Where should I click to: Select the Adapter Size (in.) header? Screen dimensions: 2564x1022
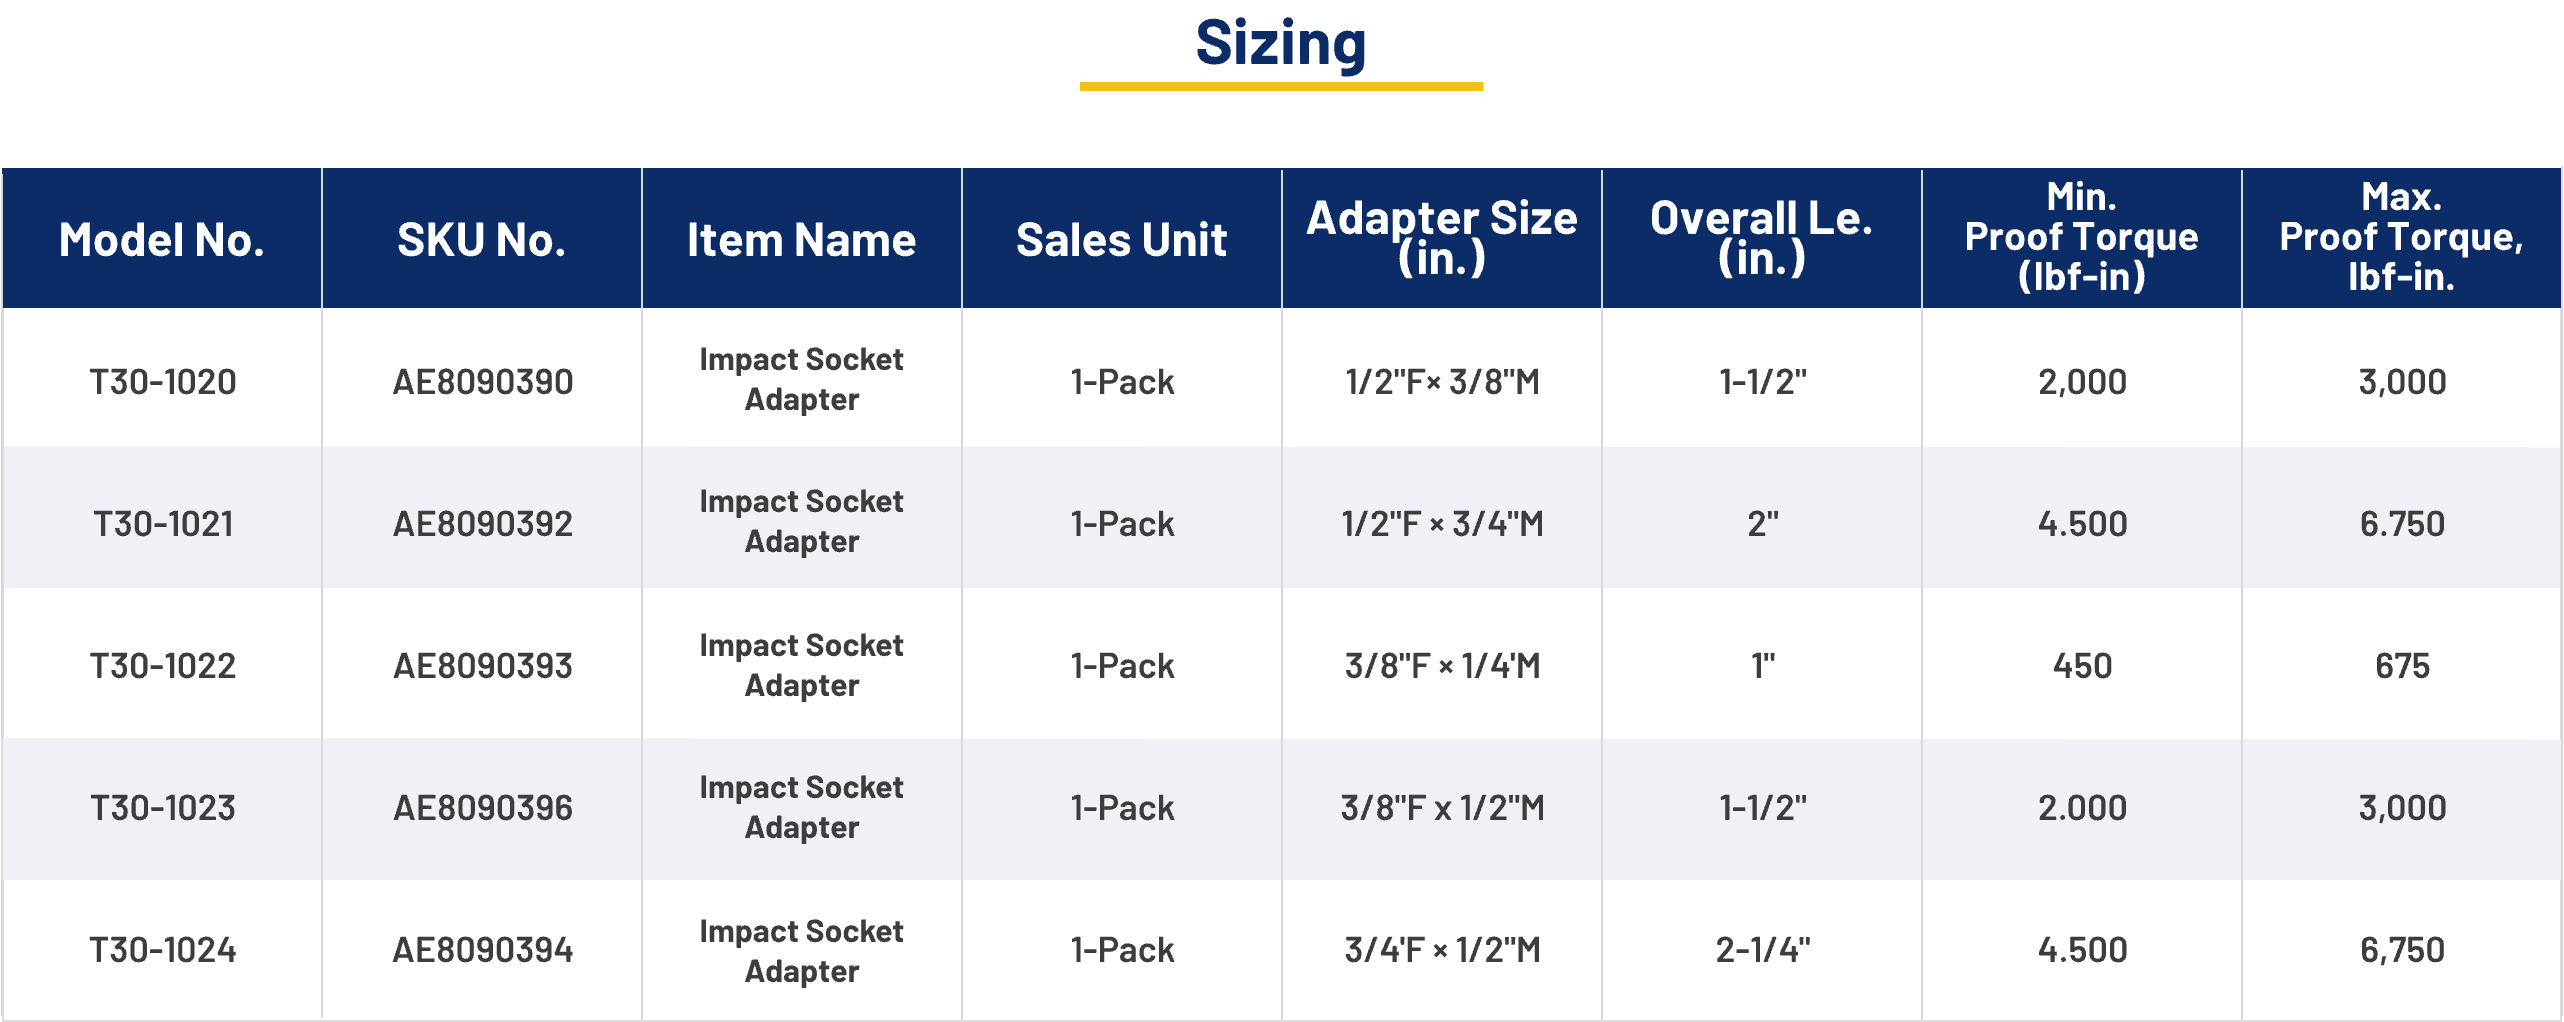coord(1441,238)
